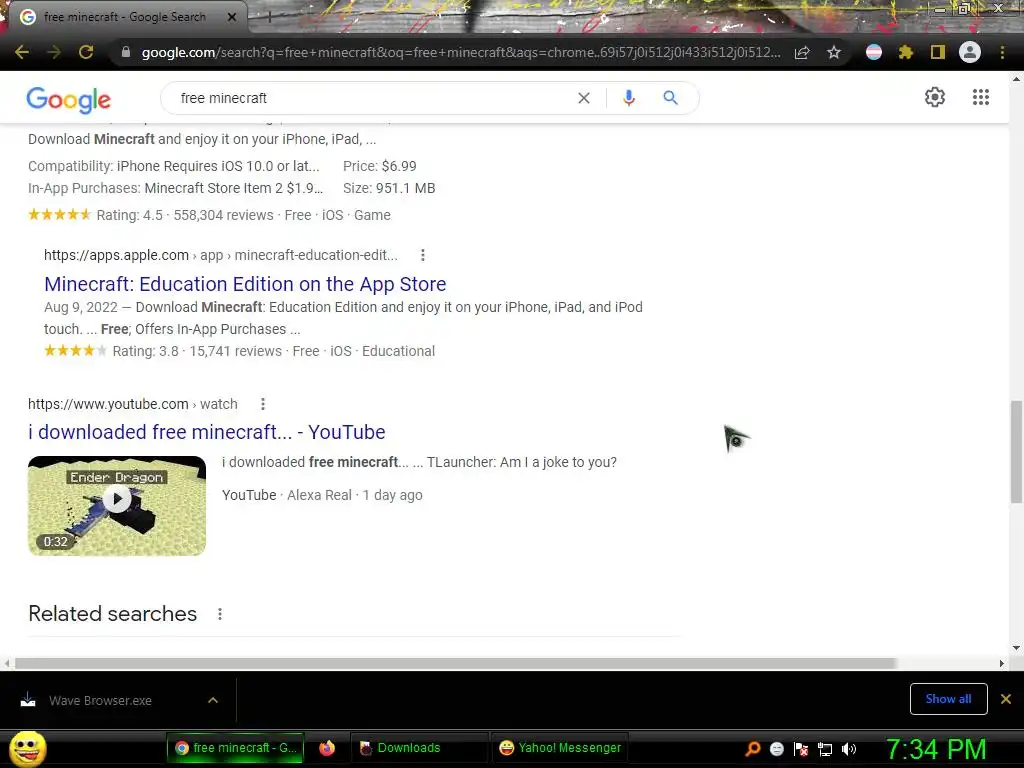1024x768 pixels.
Task: Show all downloads
Action: [948, 699]
